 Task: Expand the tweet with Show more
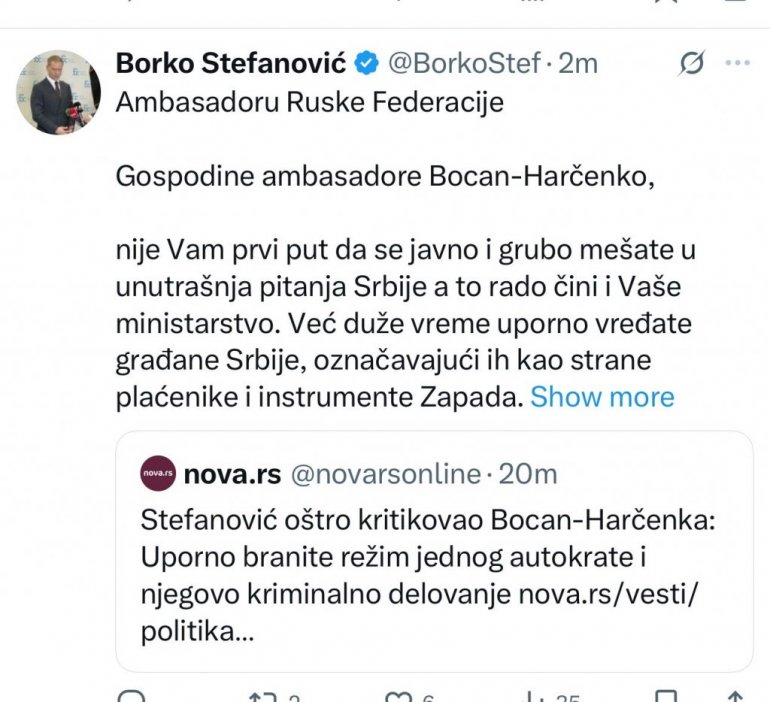pos(602,397)
